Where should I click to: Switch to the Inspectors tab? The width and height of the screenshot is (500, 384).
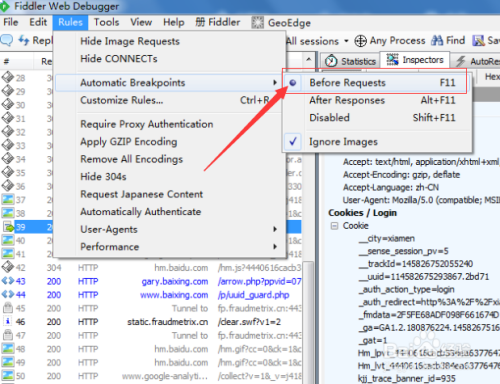tap(415, 60)
